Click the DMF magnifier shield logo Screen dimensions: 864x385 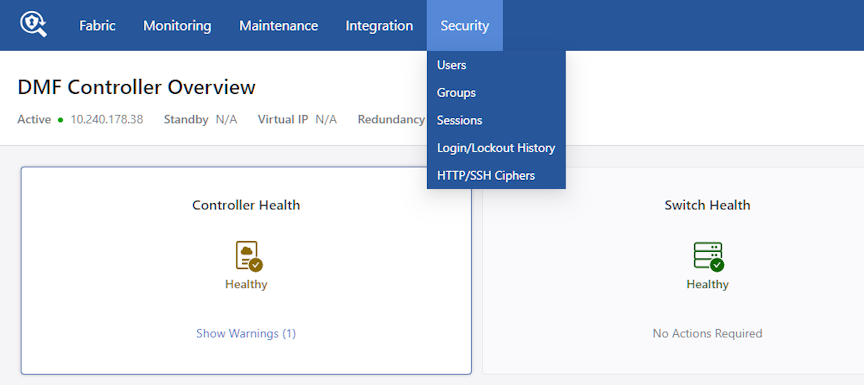pos(33,25)
